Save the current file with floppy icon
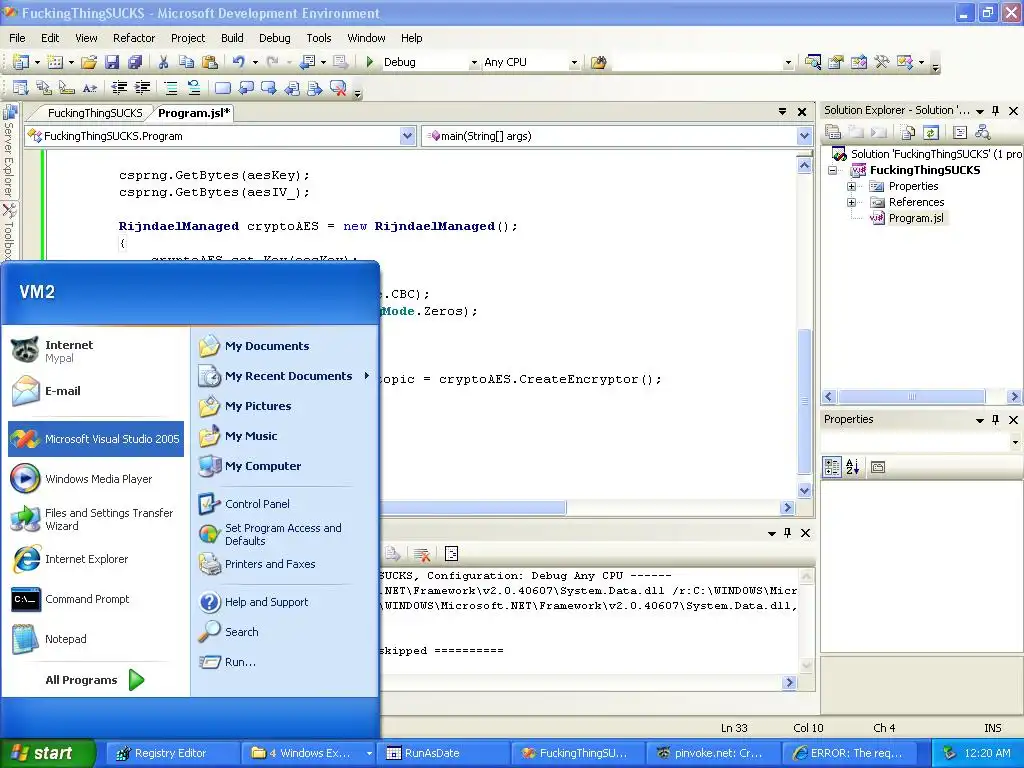This screenshot has width=1024, height=768. [112, 62]
